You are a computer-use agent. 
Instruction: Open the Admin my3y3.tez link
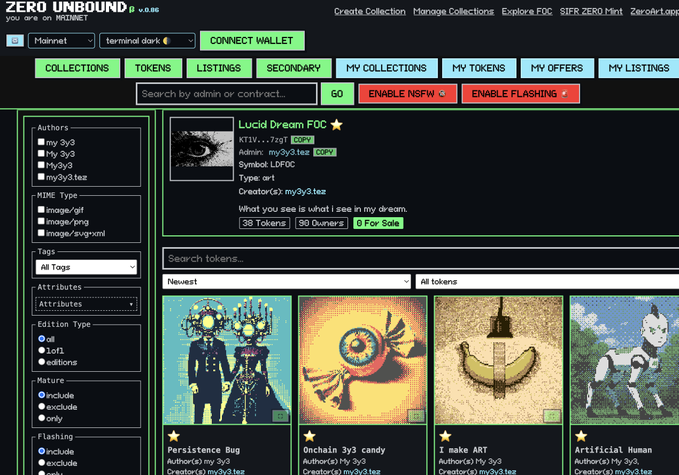coord(289,152)
